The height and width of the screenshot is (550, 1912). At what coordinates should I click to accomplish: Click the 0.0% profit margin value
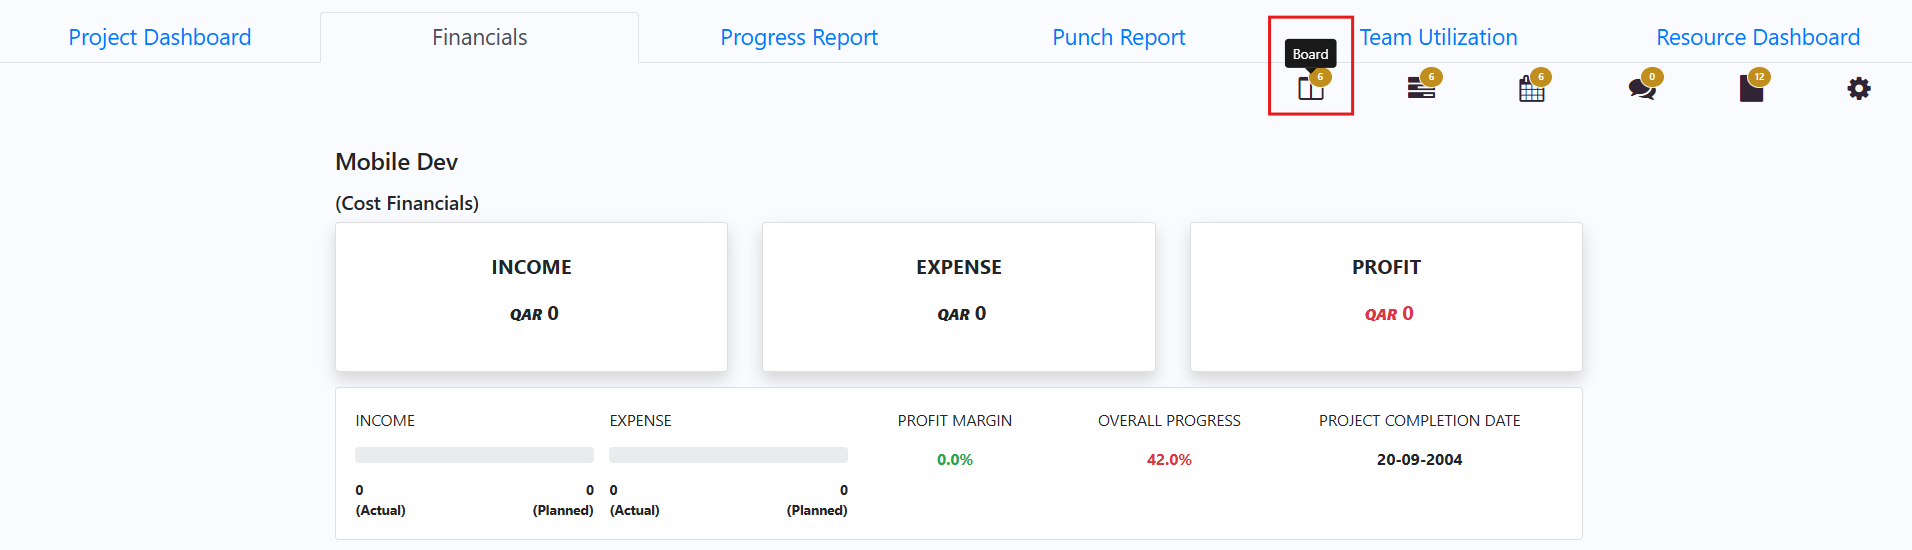955,460
